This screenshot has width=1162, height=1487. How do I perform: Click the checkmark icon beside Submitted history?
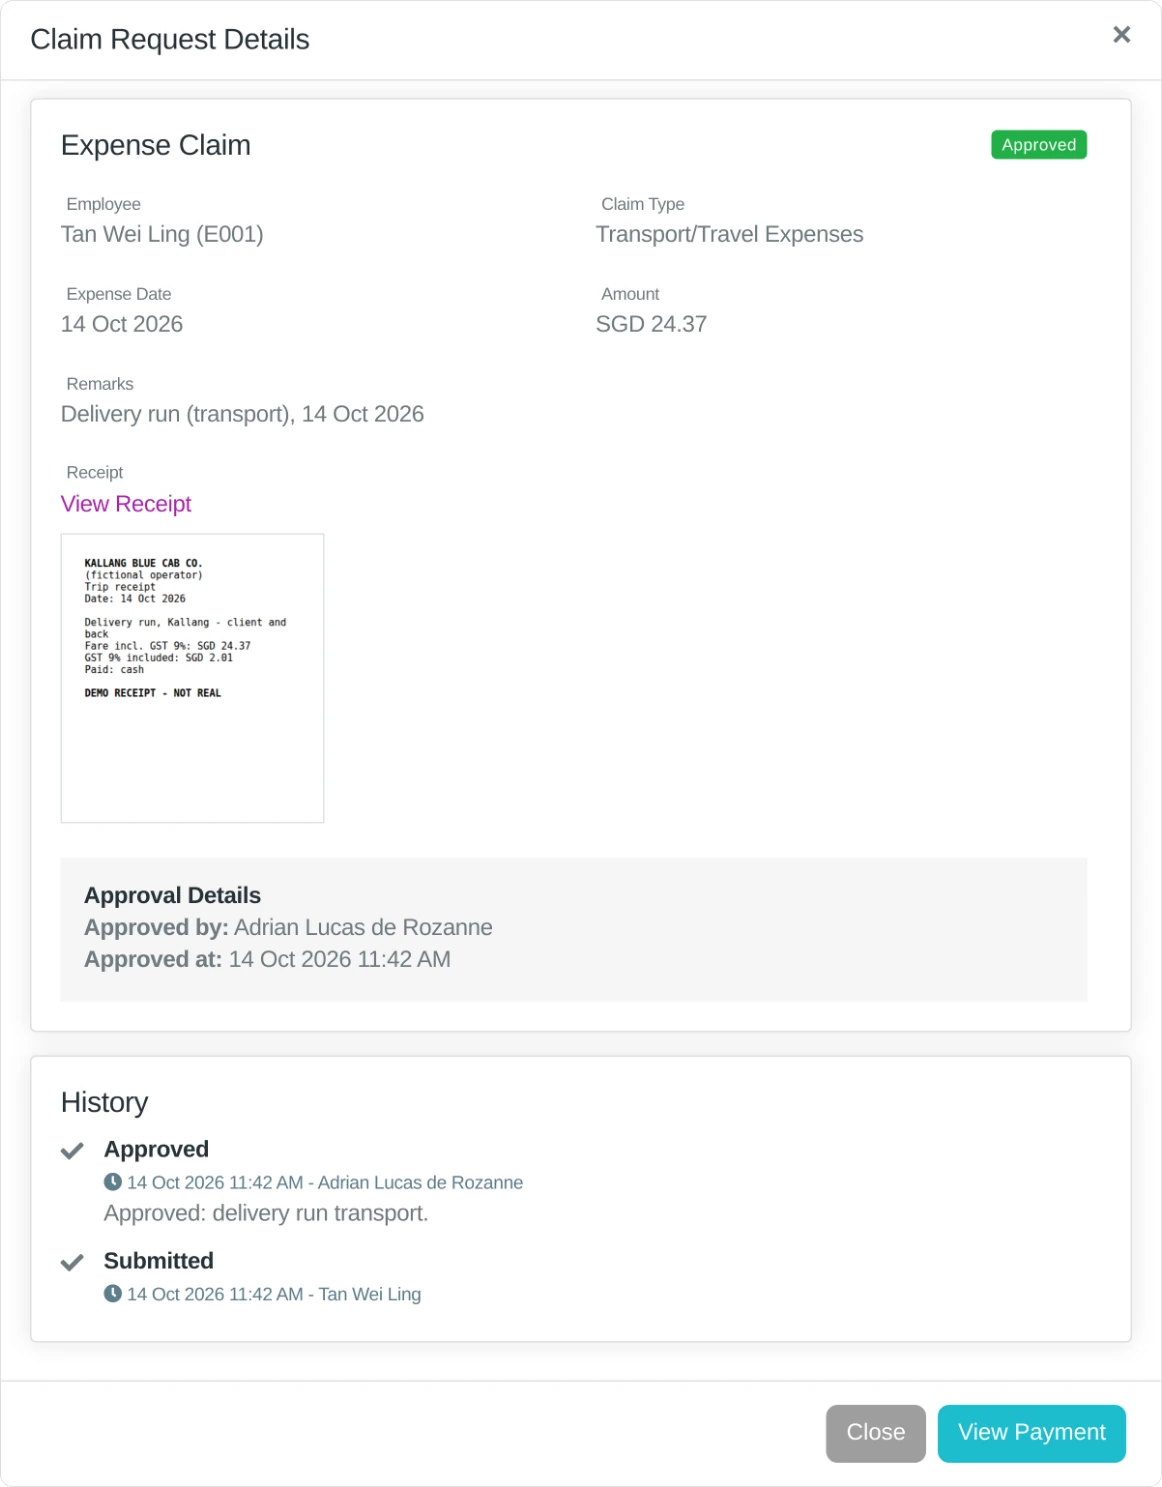(72, 1262)
